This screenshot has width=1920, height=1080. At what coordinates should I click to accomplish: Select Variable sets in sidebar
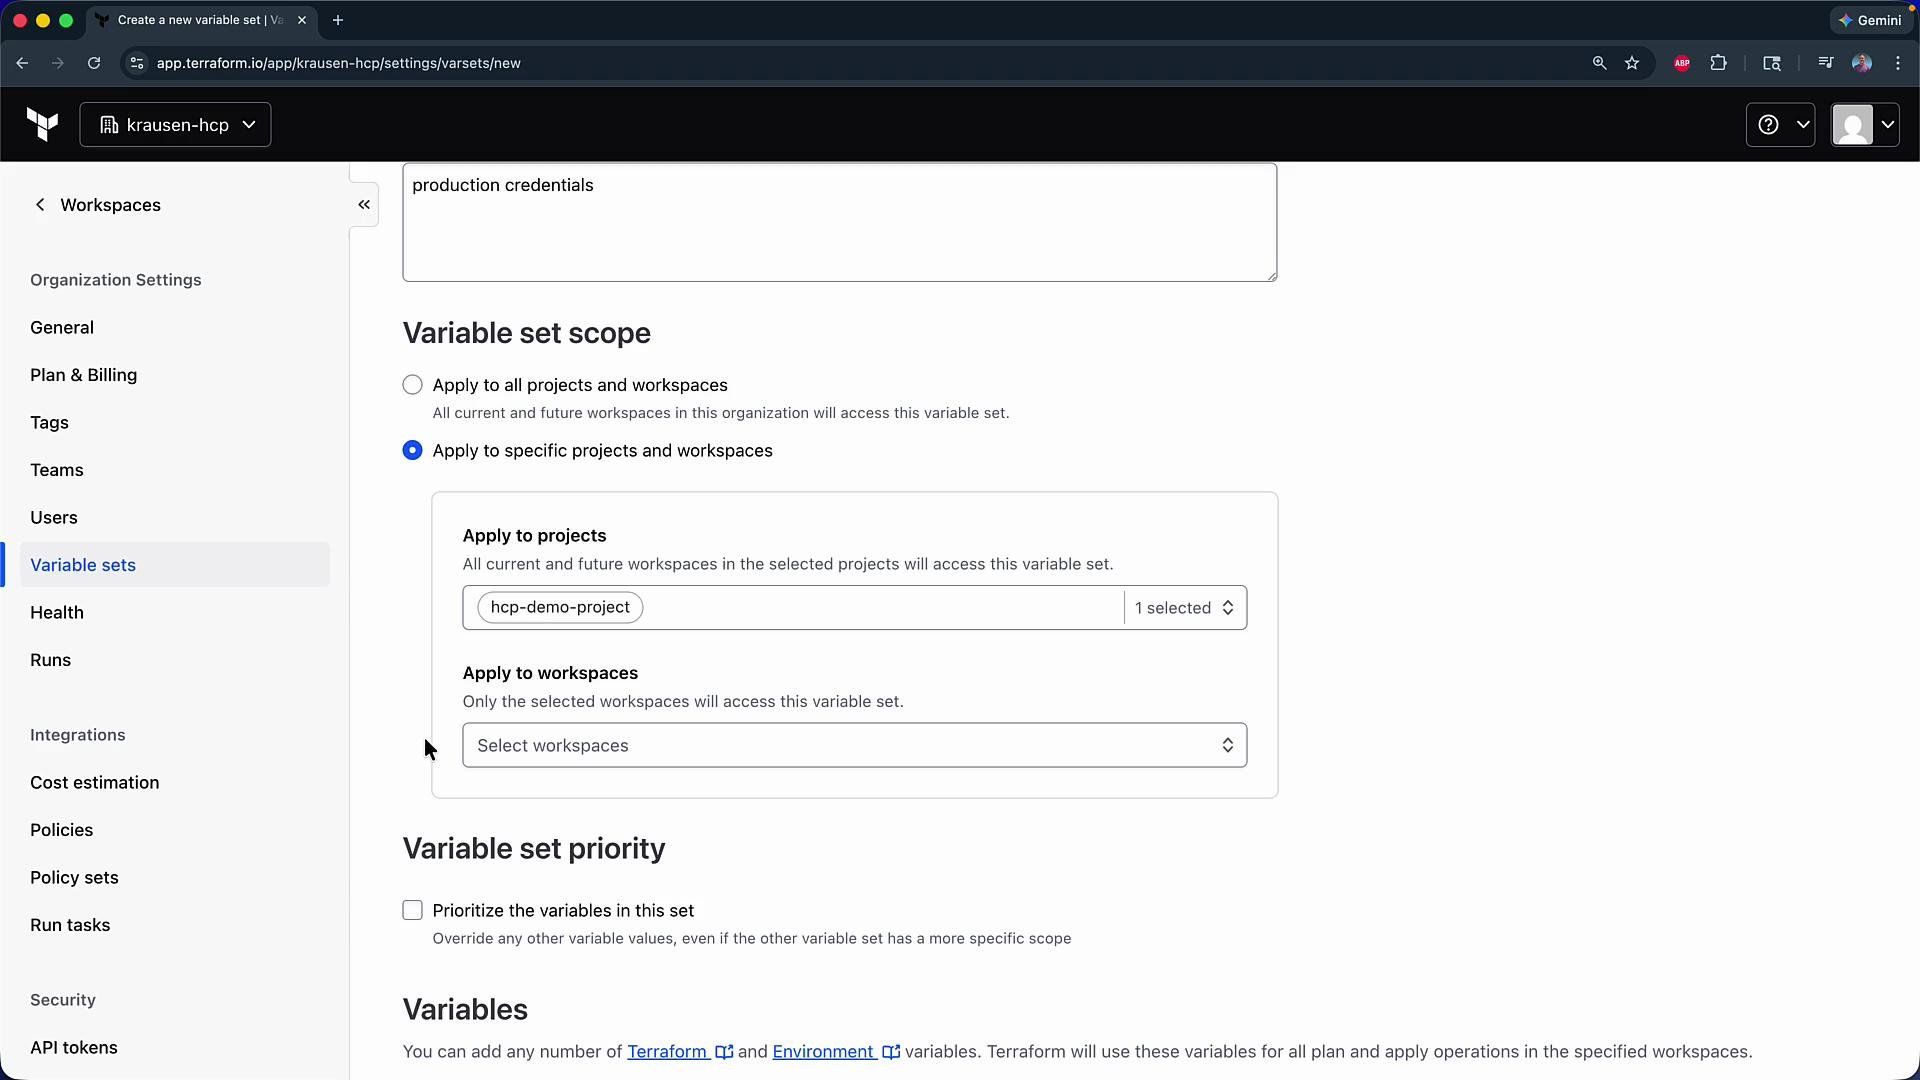pos(175,565)
